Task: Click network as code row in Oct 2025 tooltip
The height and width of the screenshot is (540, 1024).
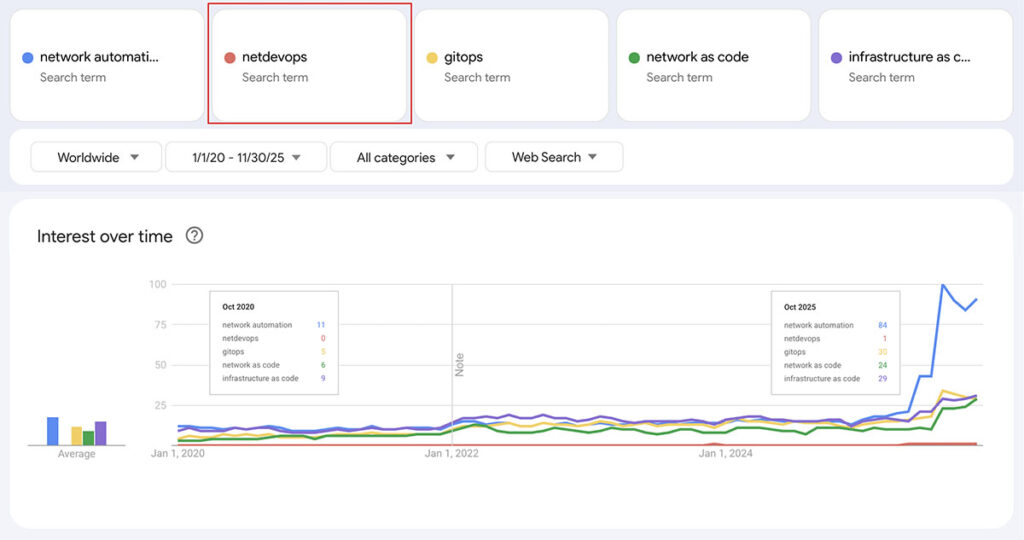Action: click(x=835, y=365)
